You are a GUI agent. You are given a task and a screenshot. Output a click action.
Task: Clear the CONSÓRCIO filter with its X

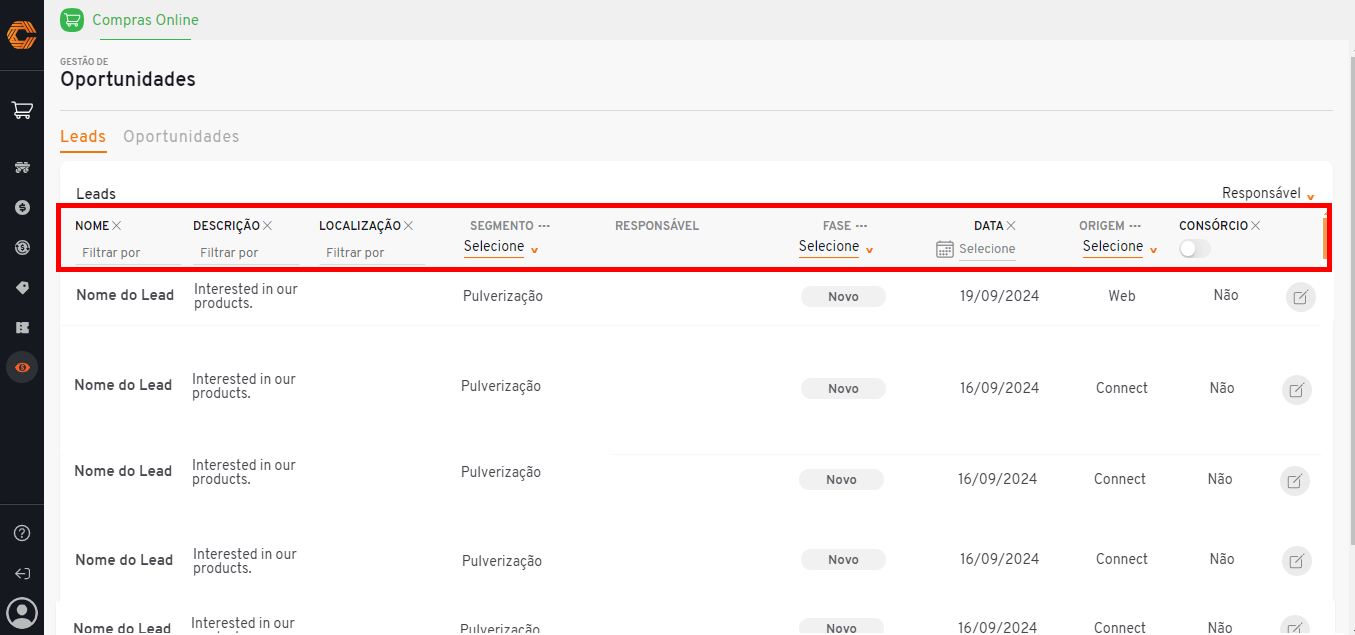(1255, 226)
